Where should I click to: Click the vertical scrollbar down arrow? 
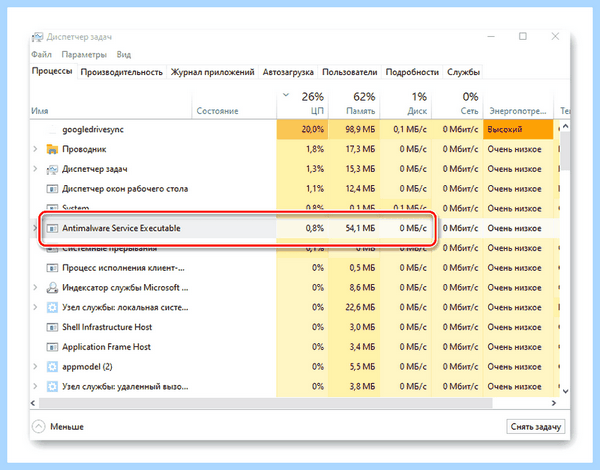coord(565,391)
